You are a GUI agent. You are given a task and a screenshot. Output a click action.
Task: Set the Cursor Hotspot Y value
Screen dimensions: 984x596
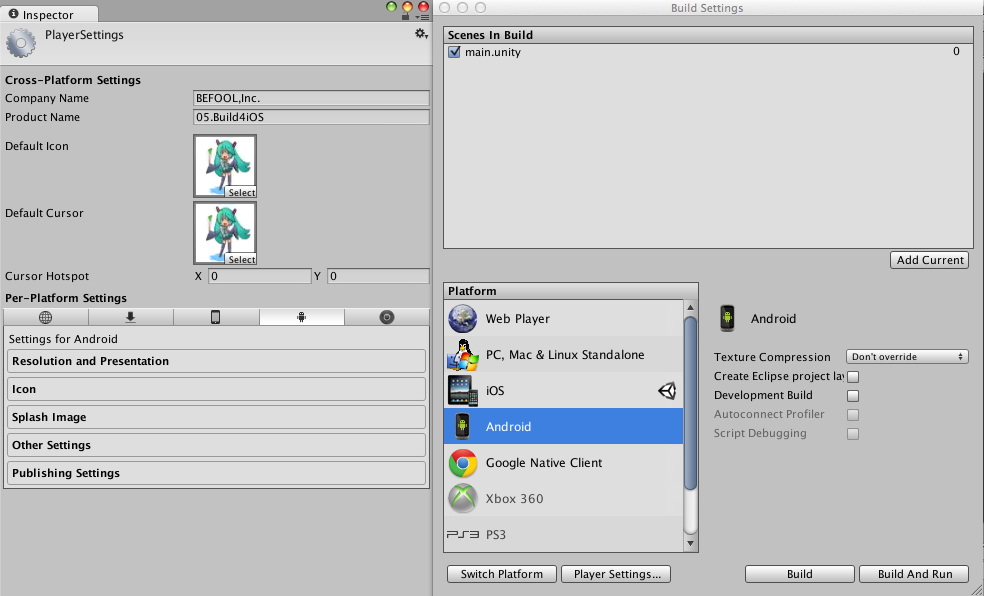pos(378,276)
